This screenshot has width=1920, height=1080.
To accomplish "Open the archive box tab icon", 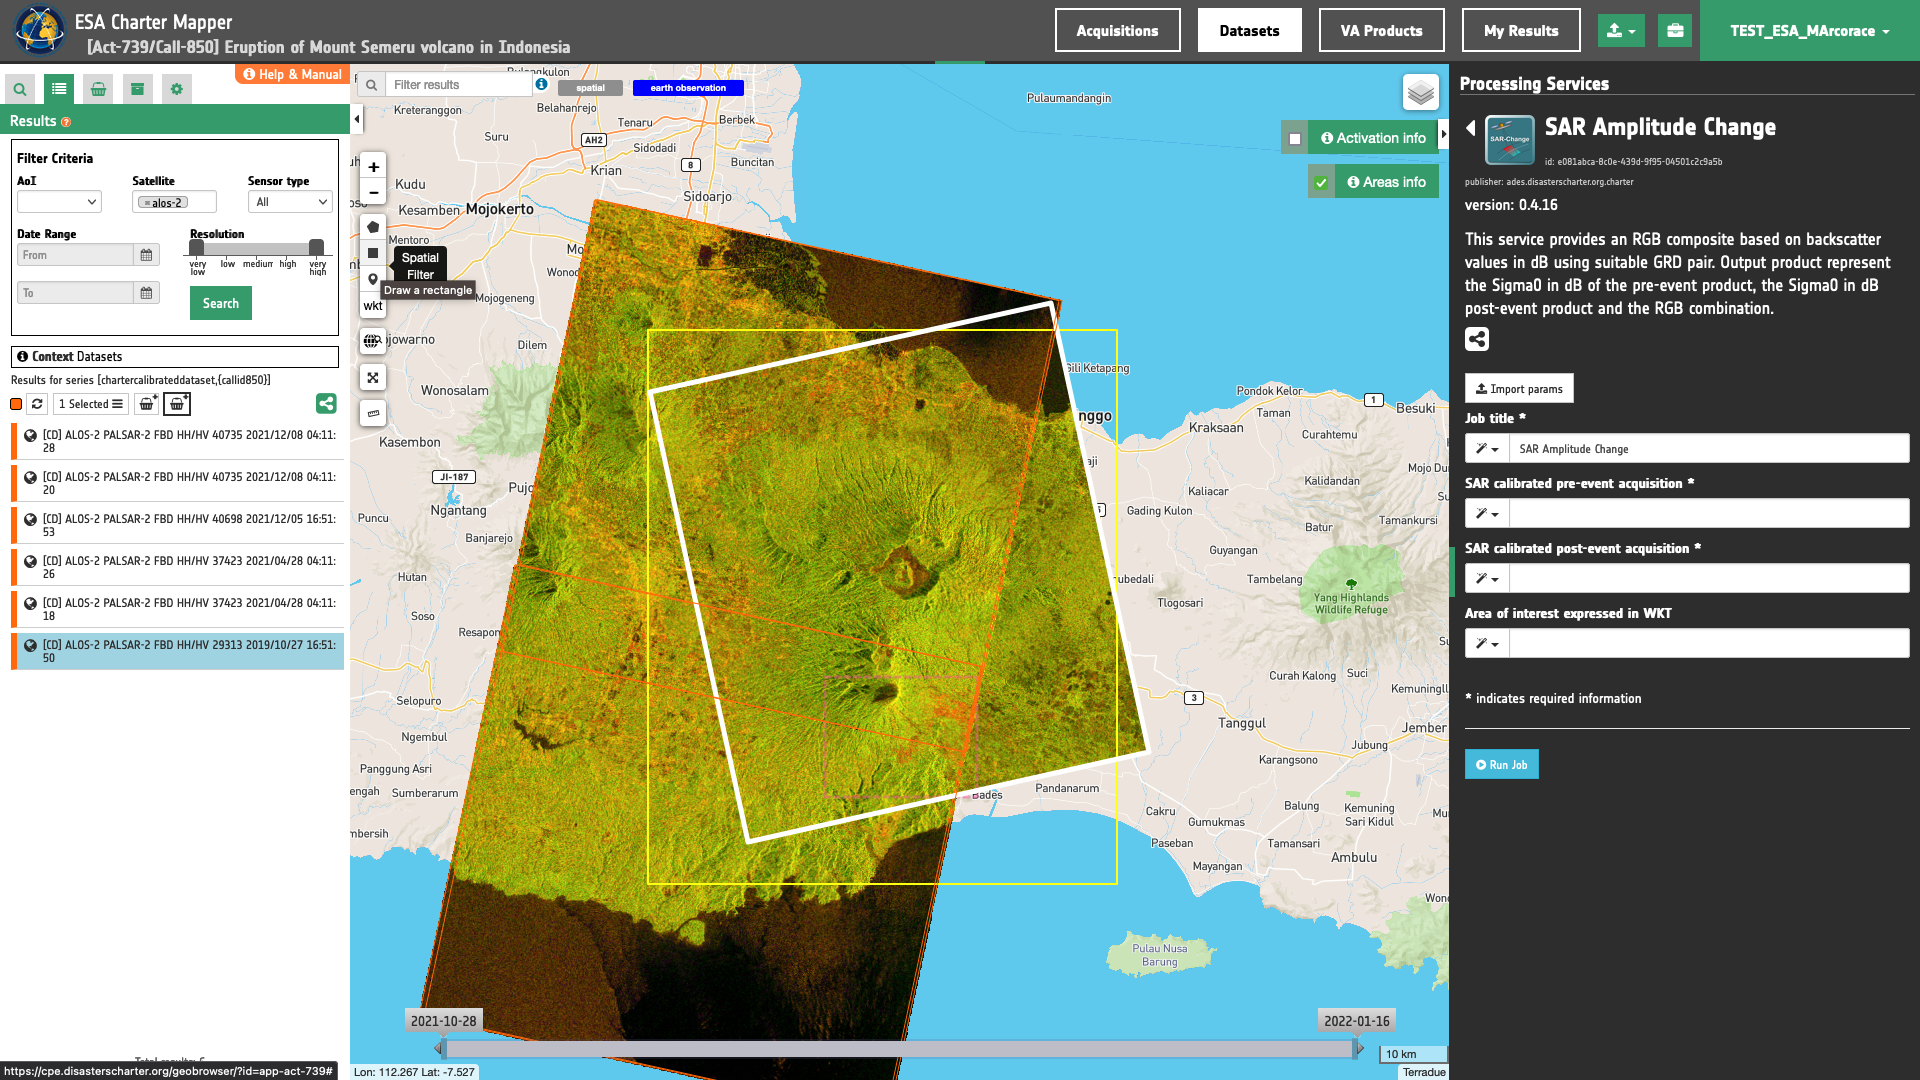I will pyautogui.click(x=137, y=89).
